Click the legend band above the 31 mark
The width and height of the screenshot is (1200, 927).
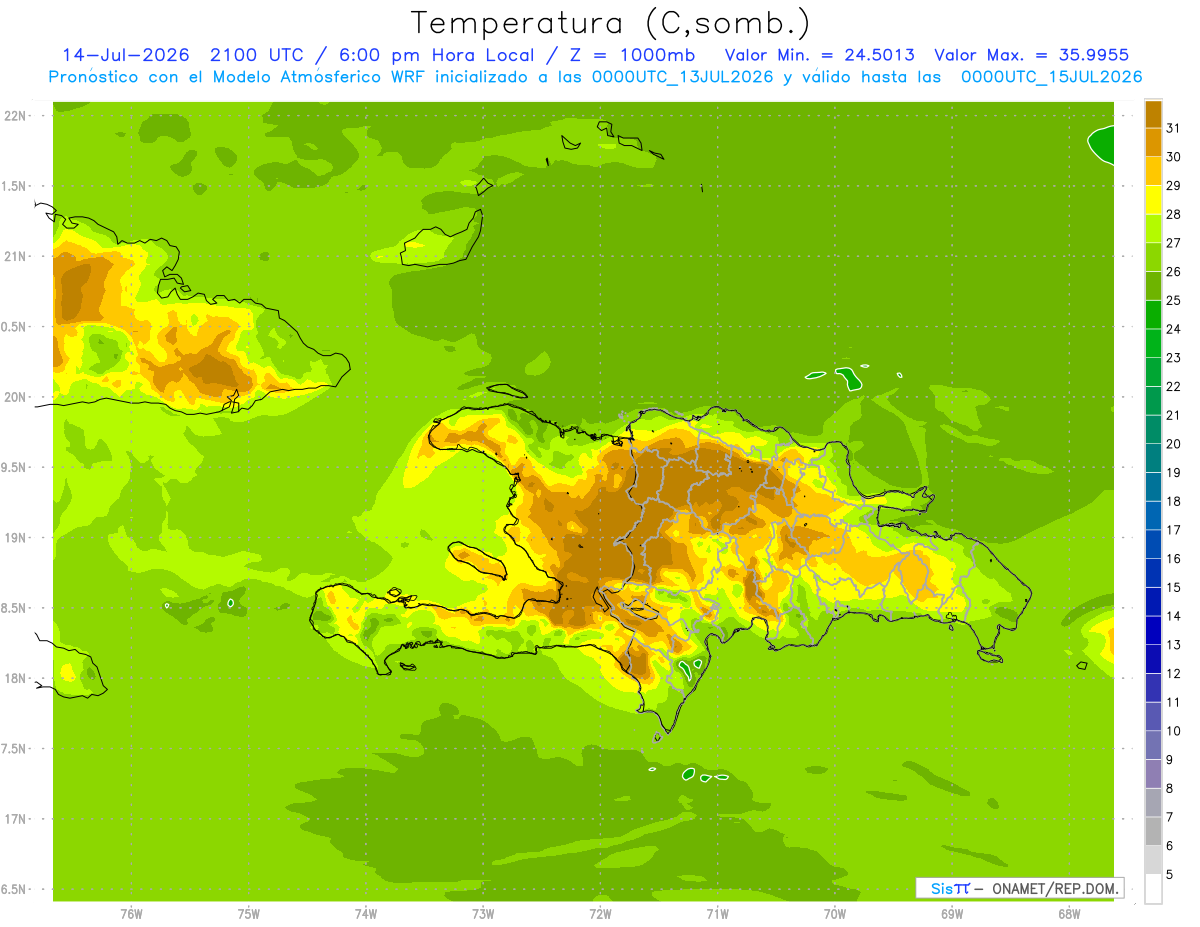(x=1153, y=114)
